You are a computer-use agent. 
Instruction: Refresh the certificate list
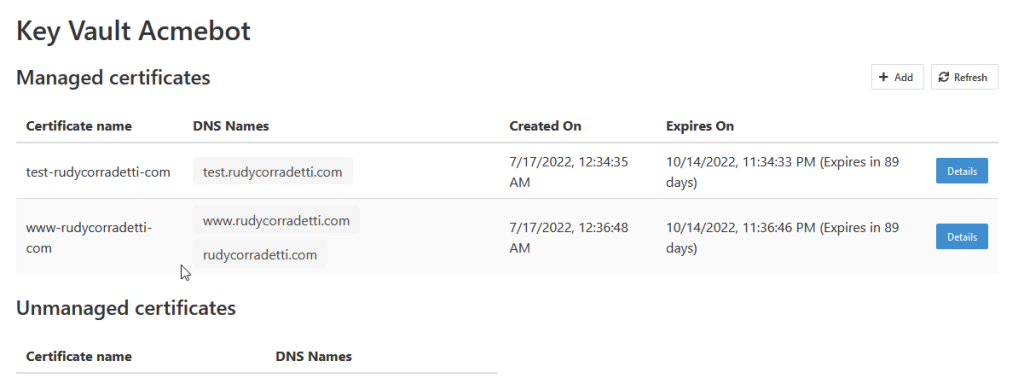pos(964,77)
